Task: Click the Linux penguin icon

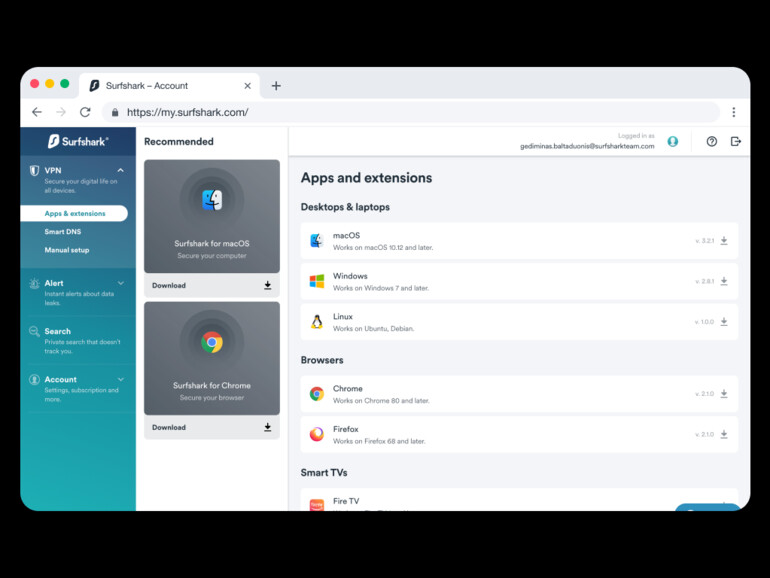Action: coord(317,322)
